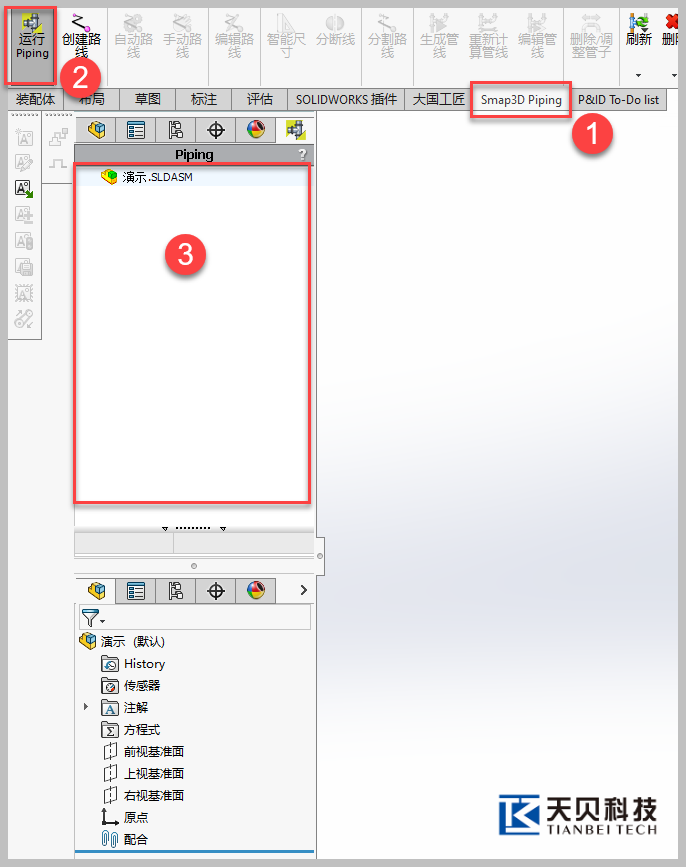This screenshot has width=686, height=867.
Task: Click 重新计算管线 recalculate pipeline
Action: pos(488,38)
